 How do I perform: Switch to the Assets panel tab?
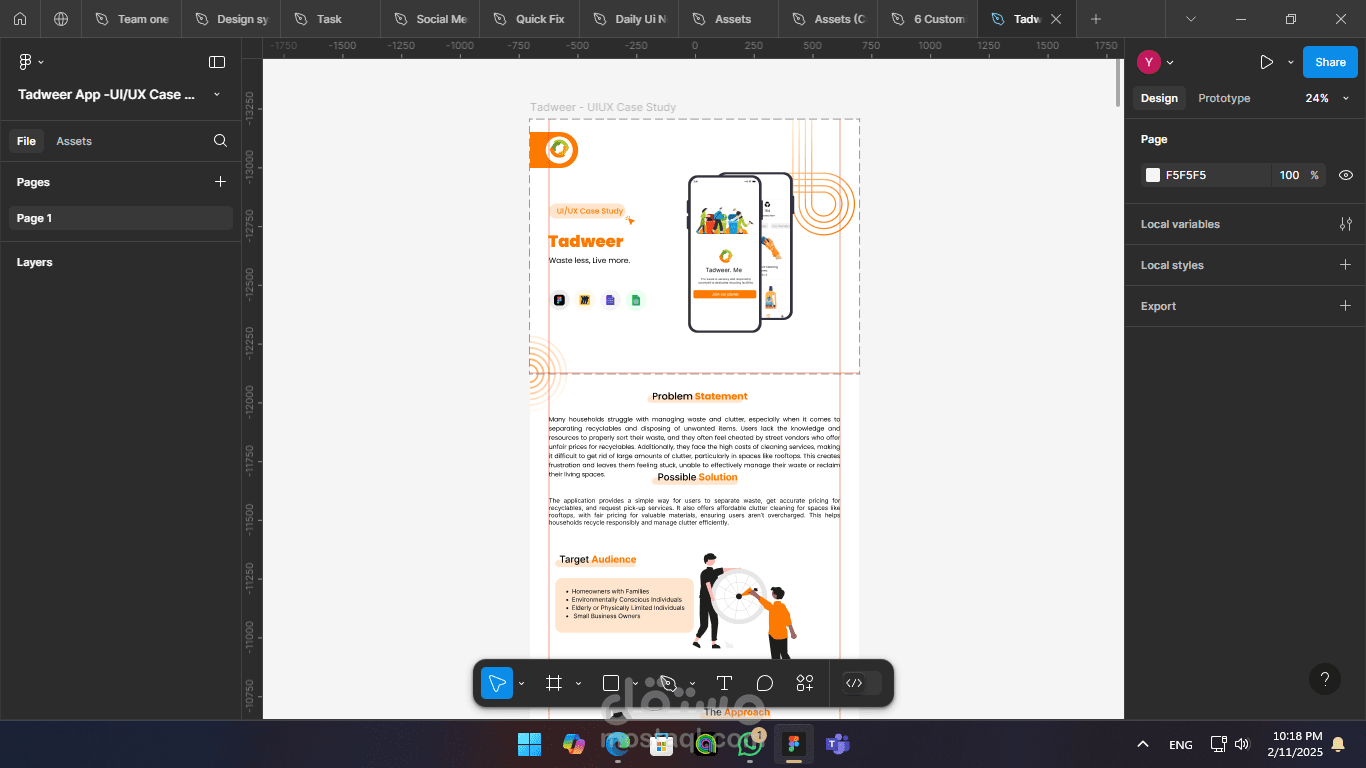point(74,141)
